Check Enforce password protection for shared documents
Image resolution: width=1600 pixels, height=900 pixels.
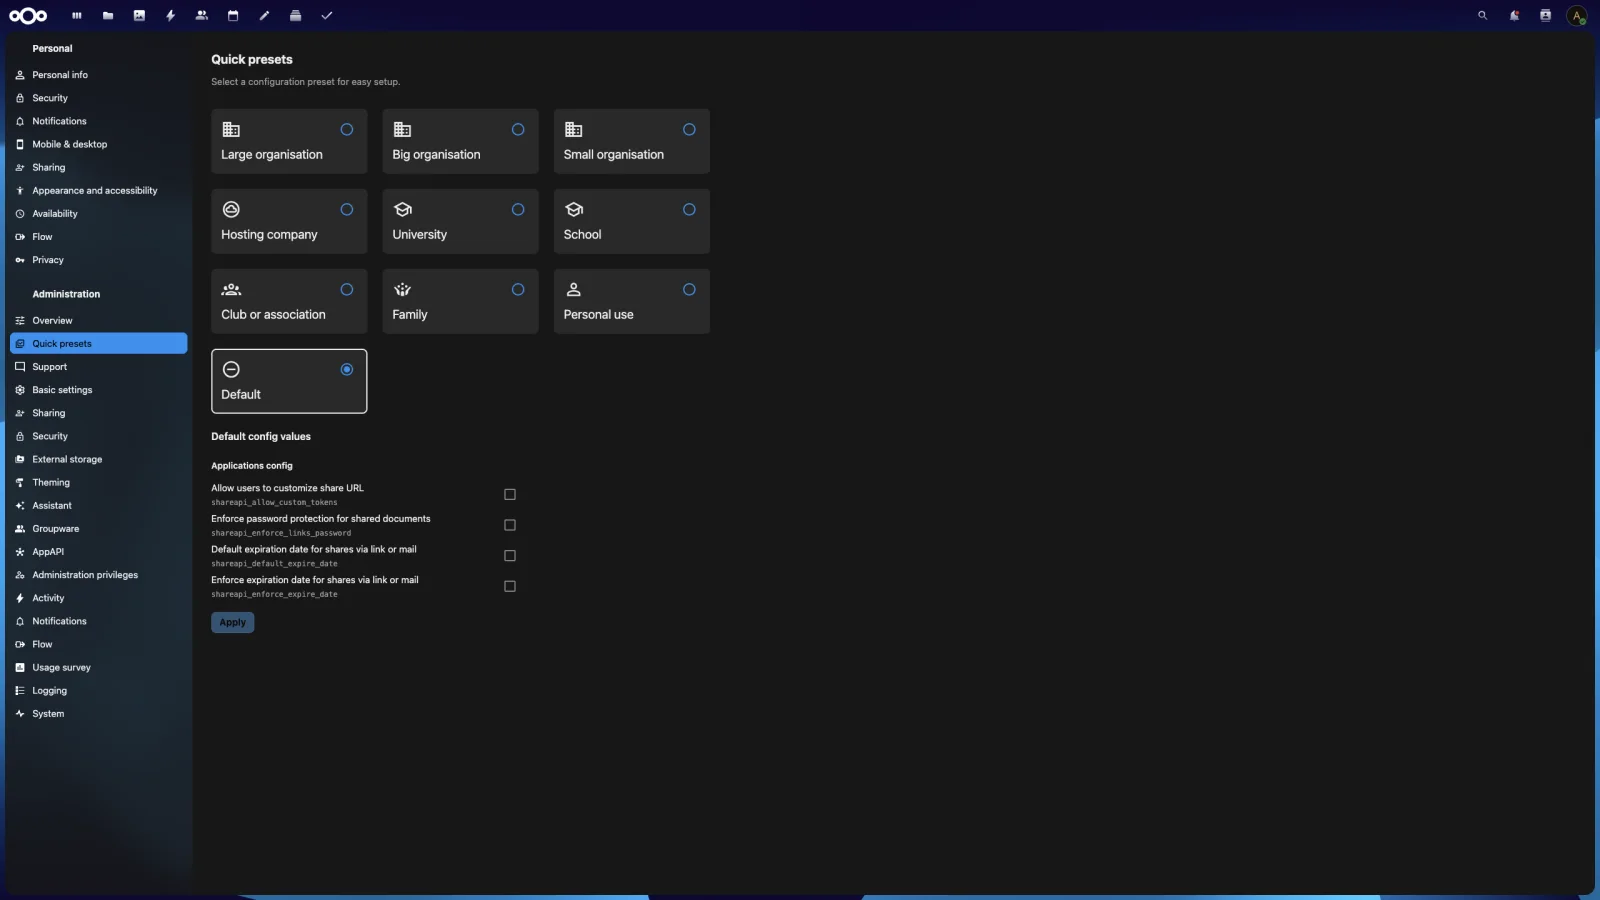[510, 525]
